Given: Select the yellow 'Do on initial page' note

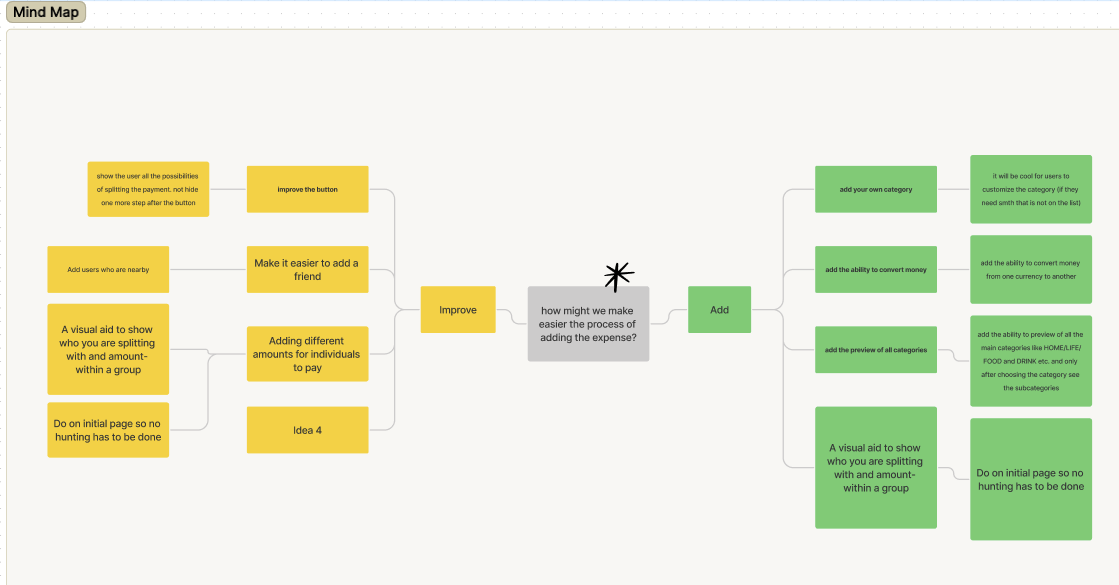Looking at the screenshot, I should pyautogui.click(x=108, y=430).
